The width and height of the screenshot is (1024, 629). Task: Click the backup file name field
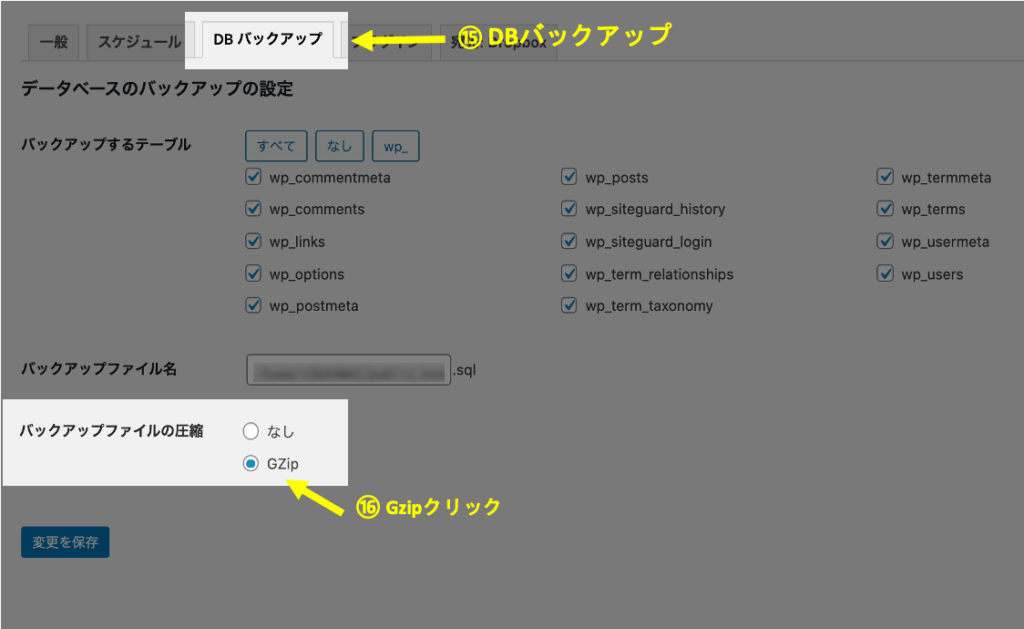349,370
